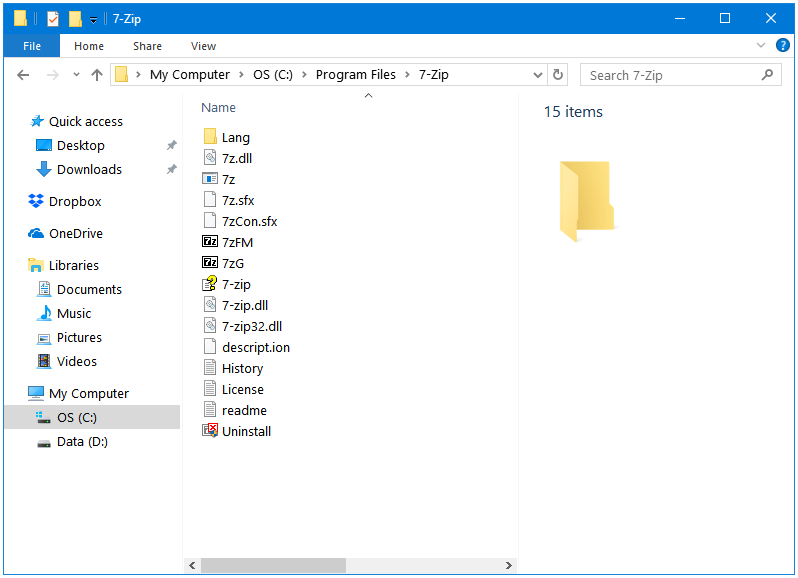Click 7-Zip breadcrumb in address bar
798x578 pixels.
(434, 75)
